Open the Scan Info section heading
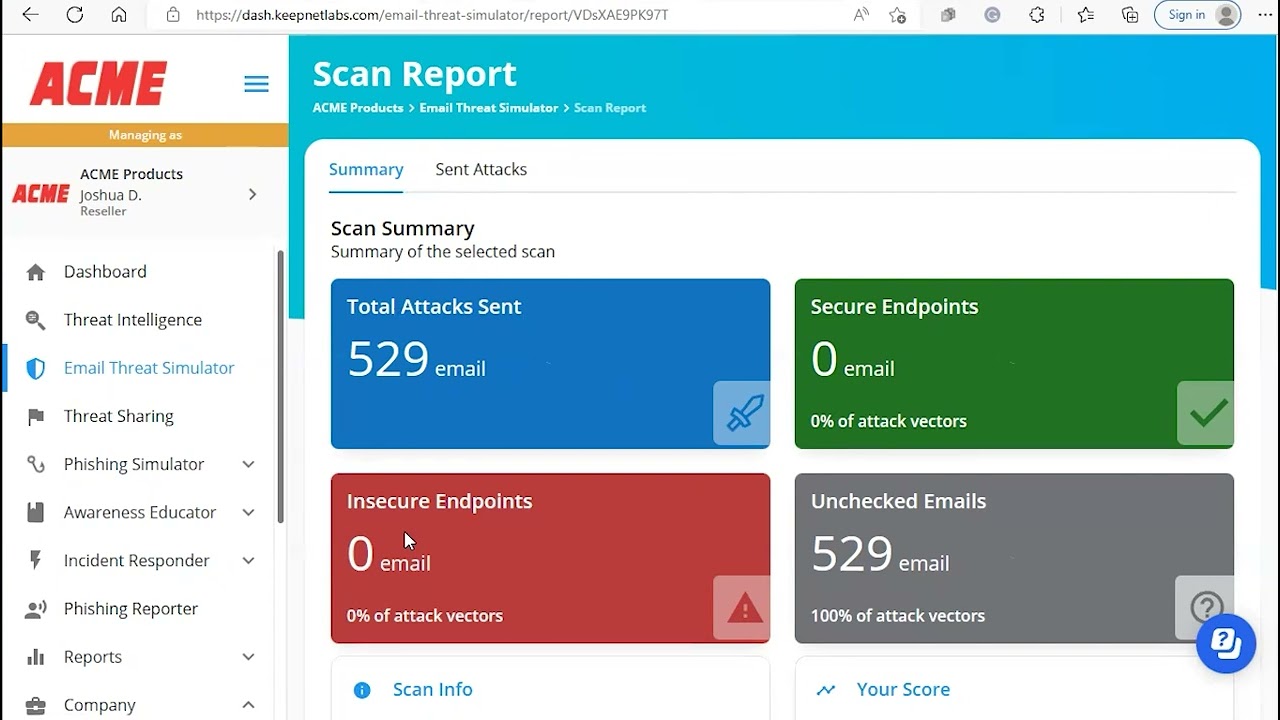 (x=433, y=690)
